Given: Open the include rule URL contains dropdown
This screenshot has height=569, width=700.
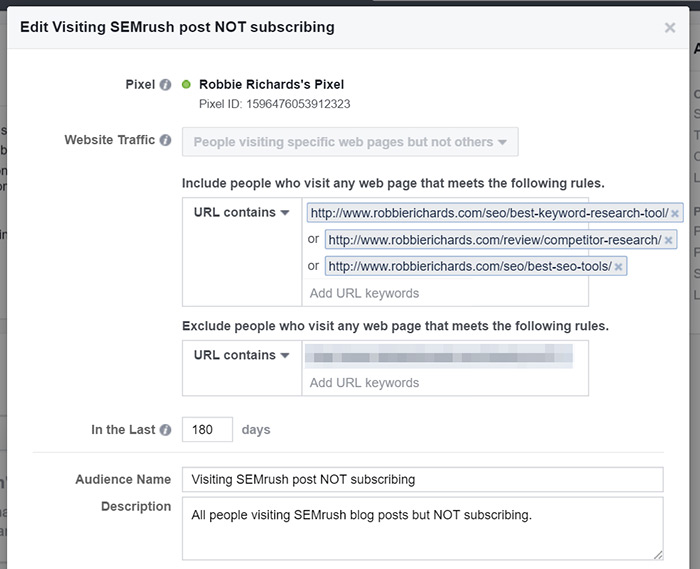Looking at the screenshot, I should (x=241, y=213).
